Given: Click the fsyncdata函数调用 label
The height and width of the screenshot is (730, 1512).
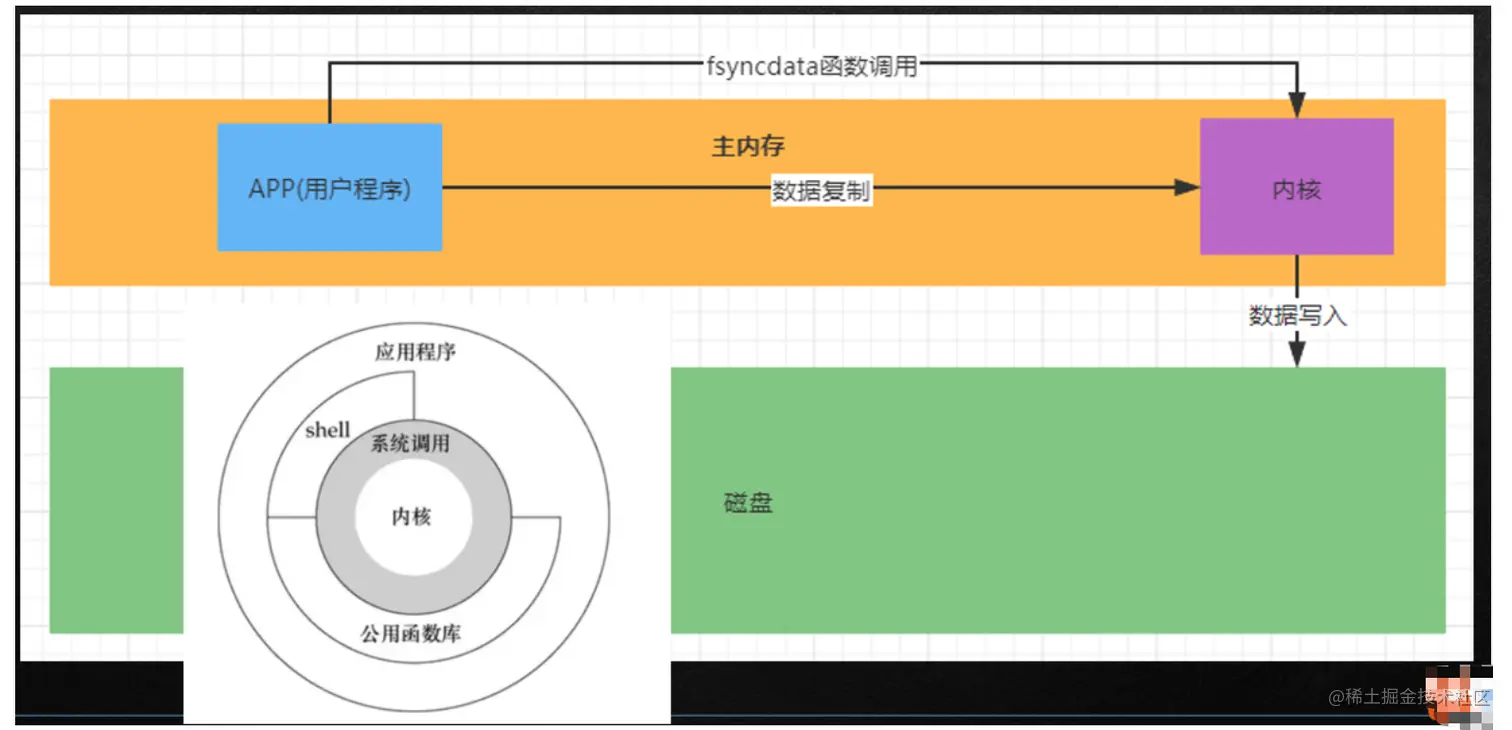Looking at the screenshot, I should pos(811,68).
